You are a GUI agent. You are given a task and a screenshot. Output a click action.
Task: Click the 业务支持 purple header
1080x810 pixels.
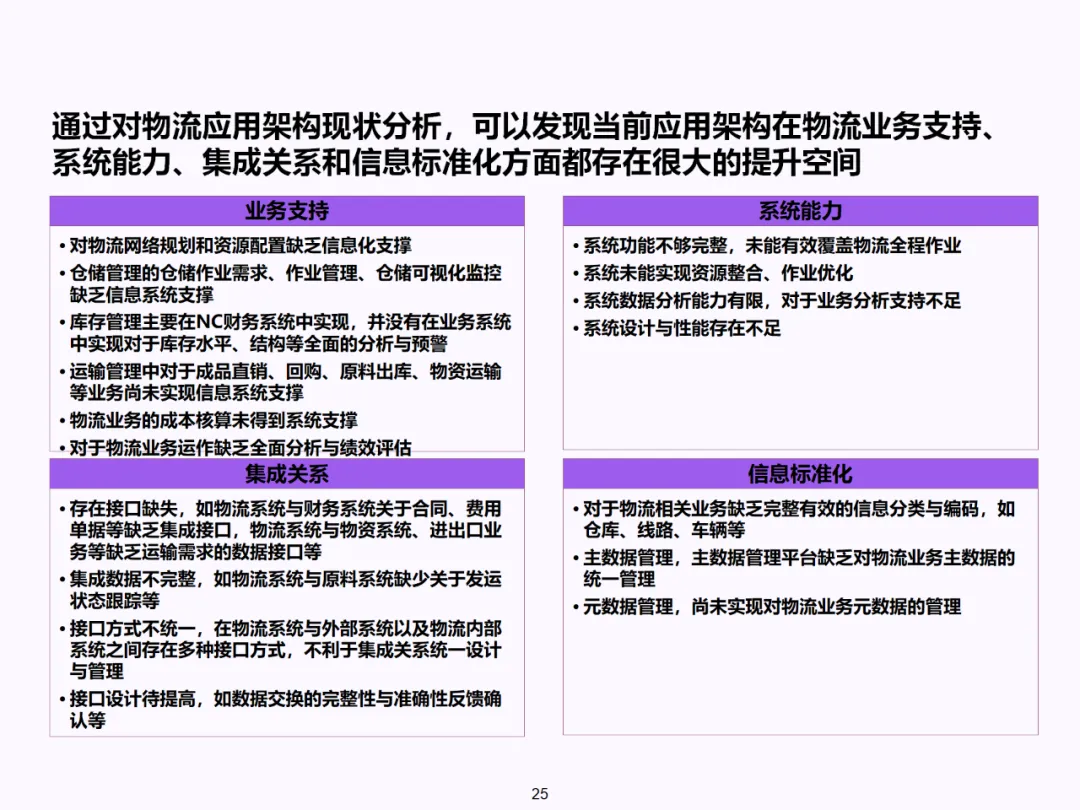287,211
